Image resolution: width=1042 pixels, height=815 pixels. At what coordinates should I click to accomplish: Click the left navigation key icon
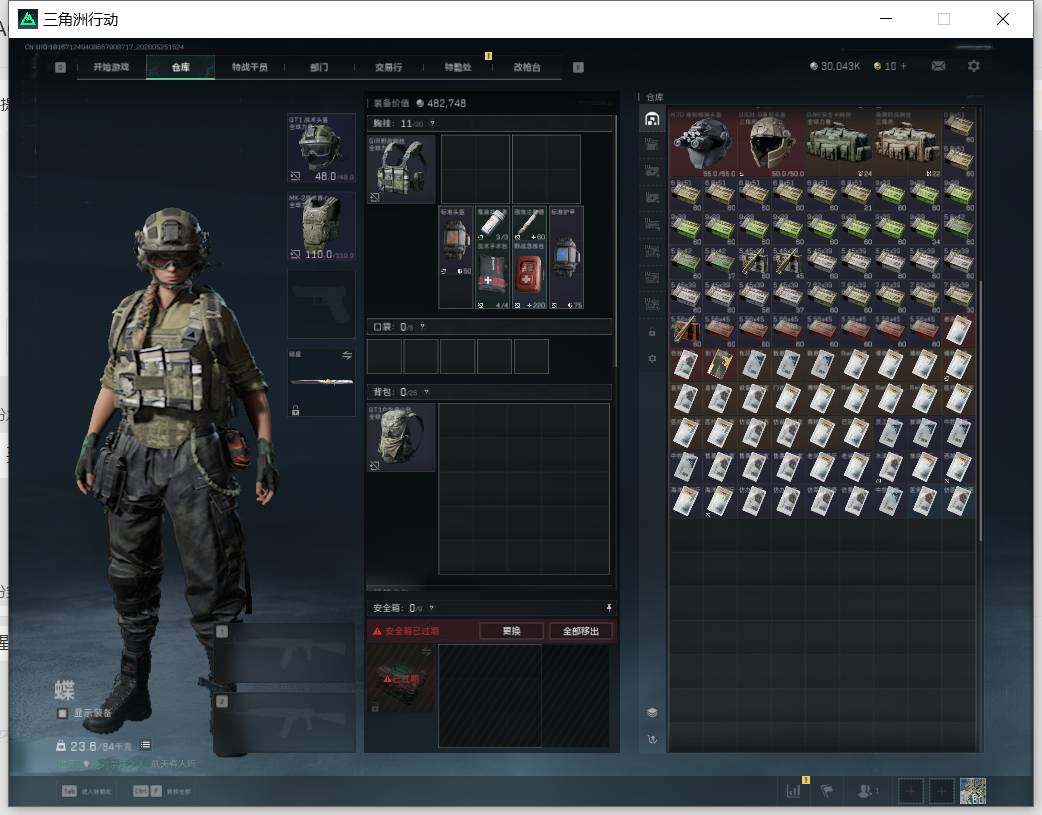(60, 67)
